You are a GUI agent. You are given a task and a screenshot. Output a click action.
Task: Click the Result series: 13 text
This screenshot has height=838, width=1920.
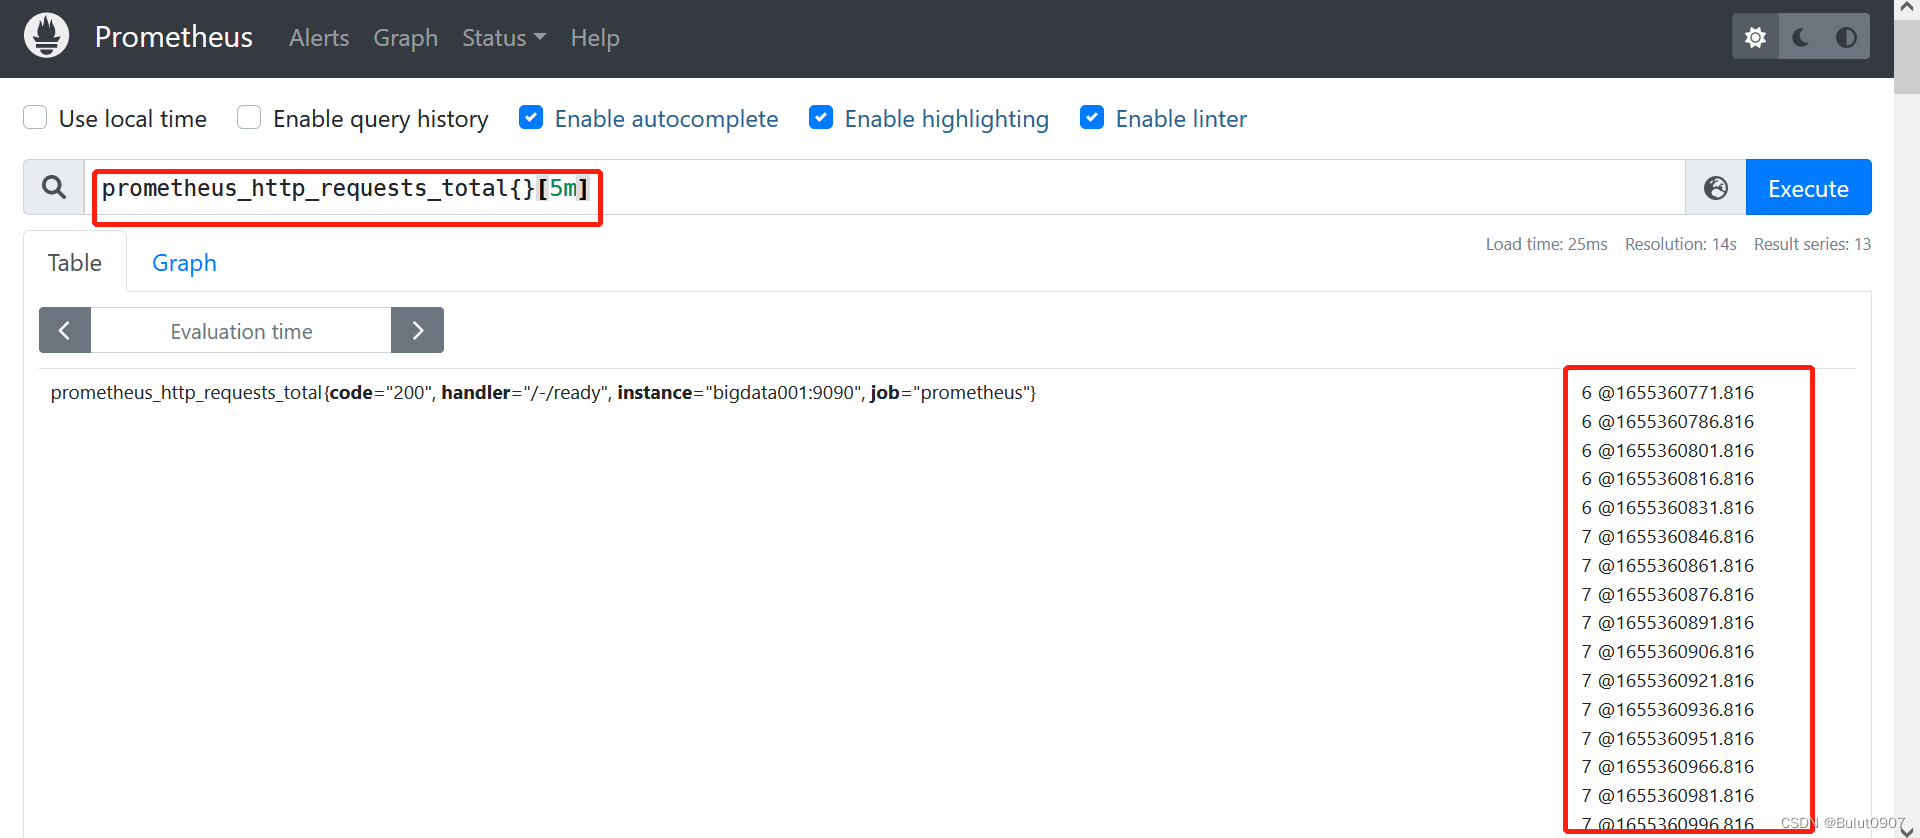pyautogui.click(x=1812, y=244)
